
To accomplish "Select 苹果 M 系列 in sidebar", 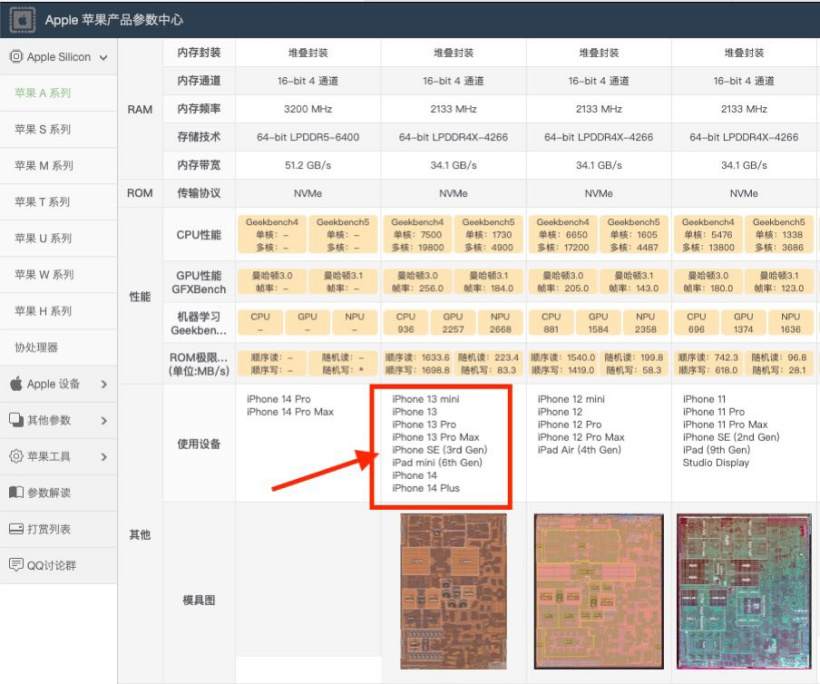I will click(42, 166).
